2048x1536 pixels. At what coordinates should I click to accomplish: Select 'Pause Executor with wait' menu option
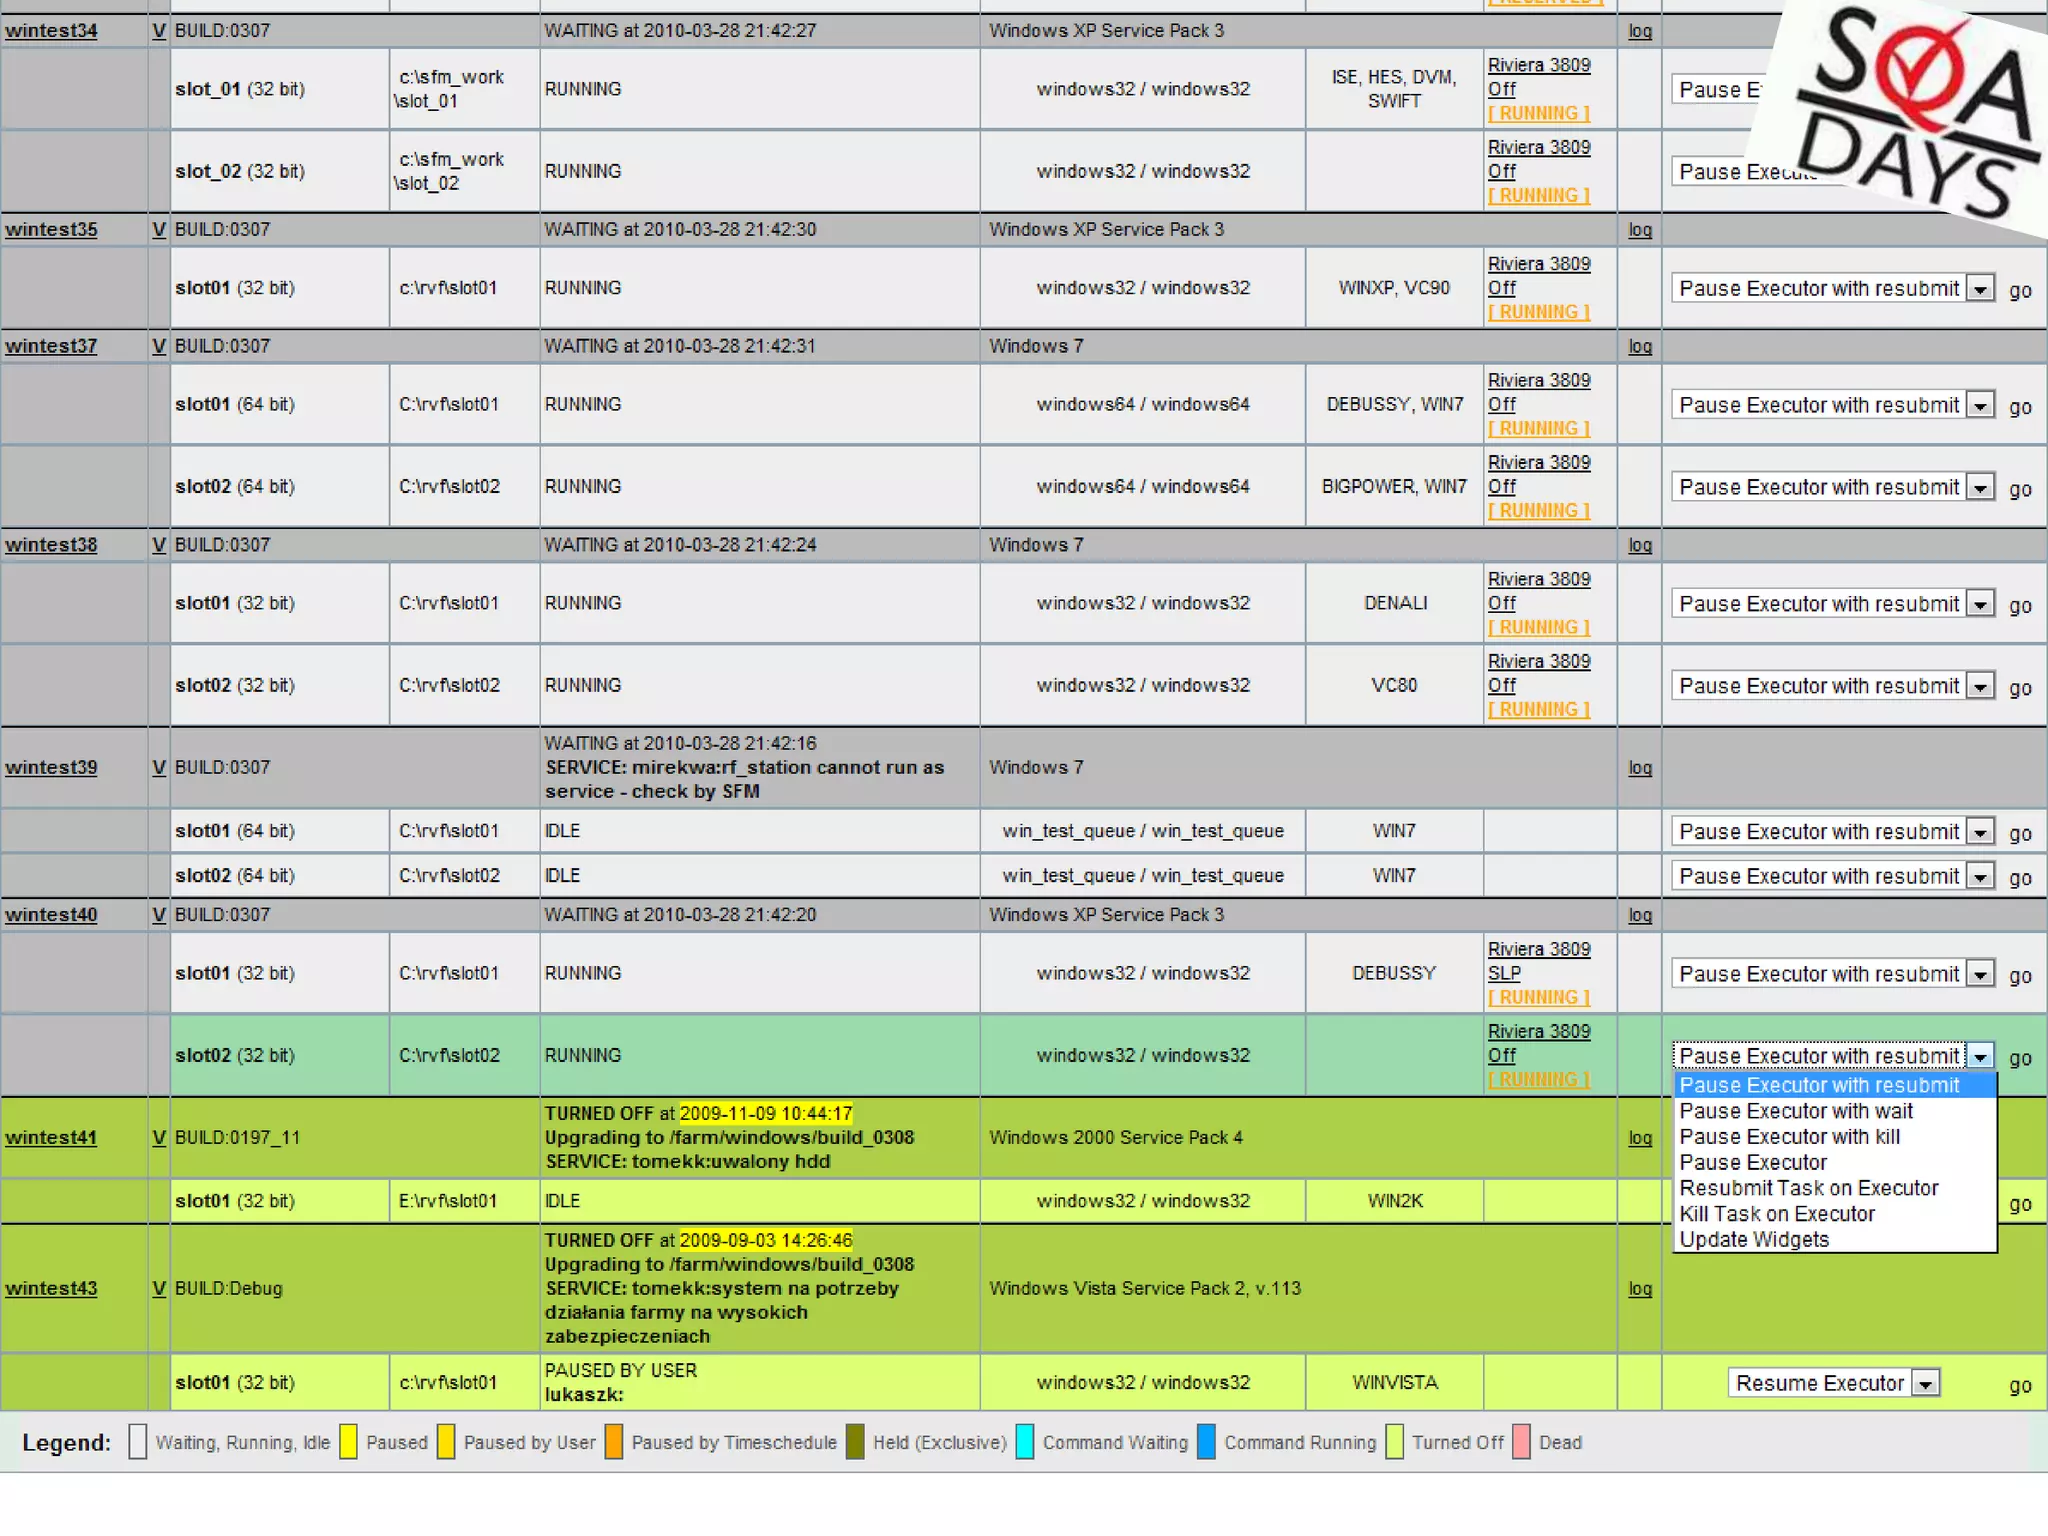pos(1795,1111)
